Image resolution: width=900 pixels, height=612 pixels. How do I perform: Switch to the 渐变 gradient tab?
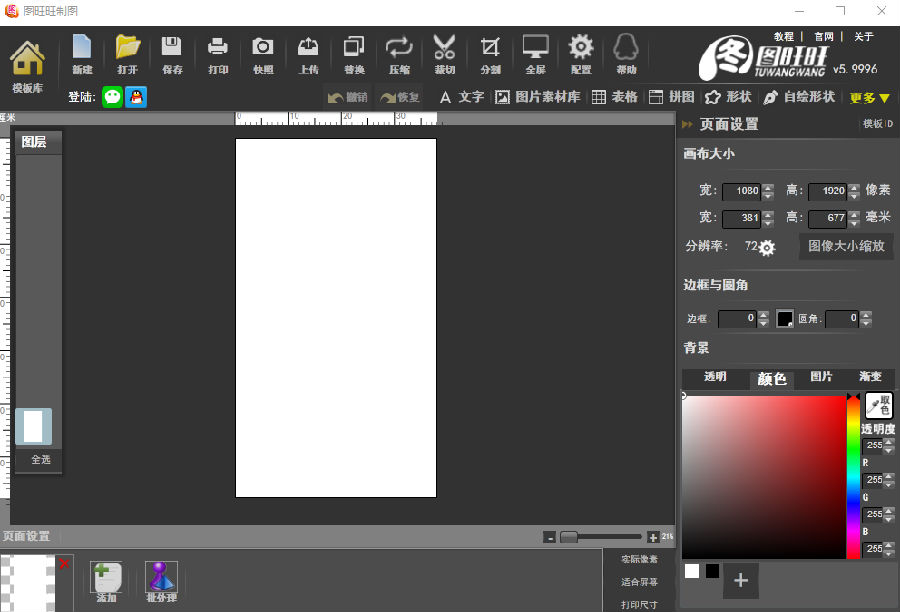pyautogui.click(x=870, y=377)
